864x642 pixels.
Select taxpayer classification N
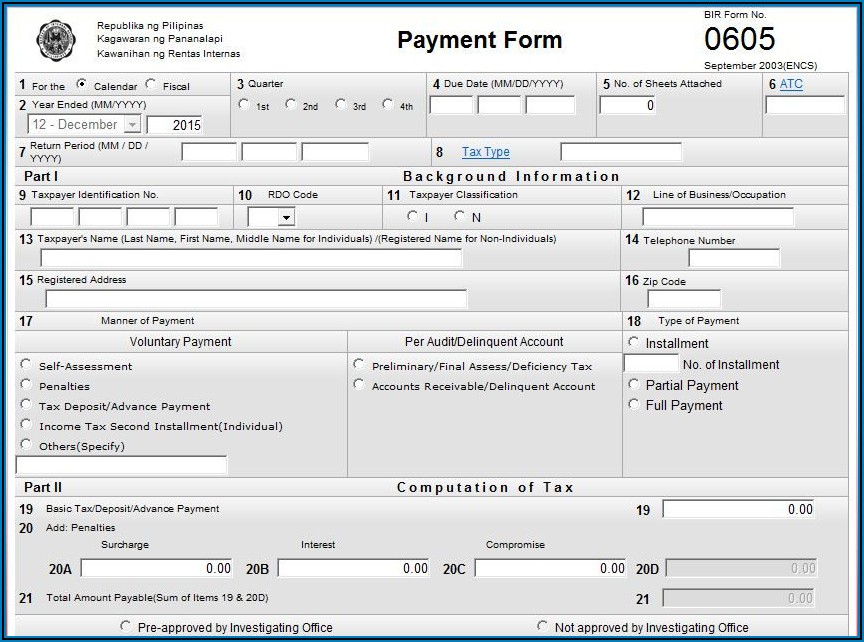coord(460,216)
